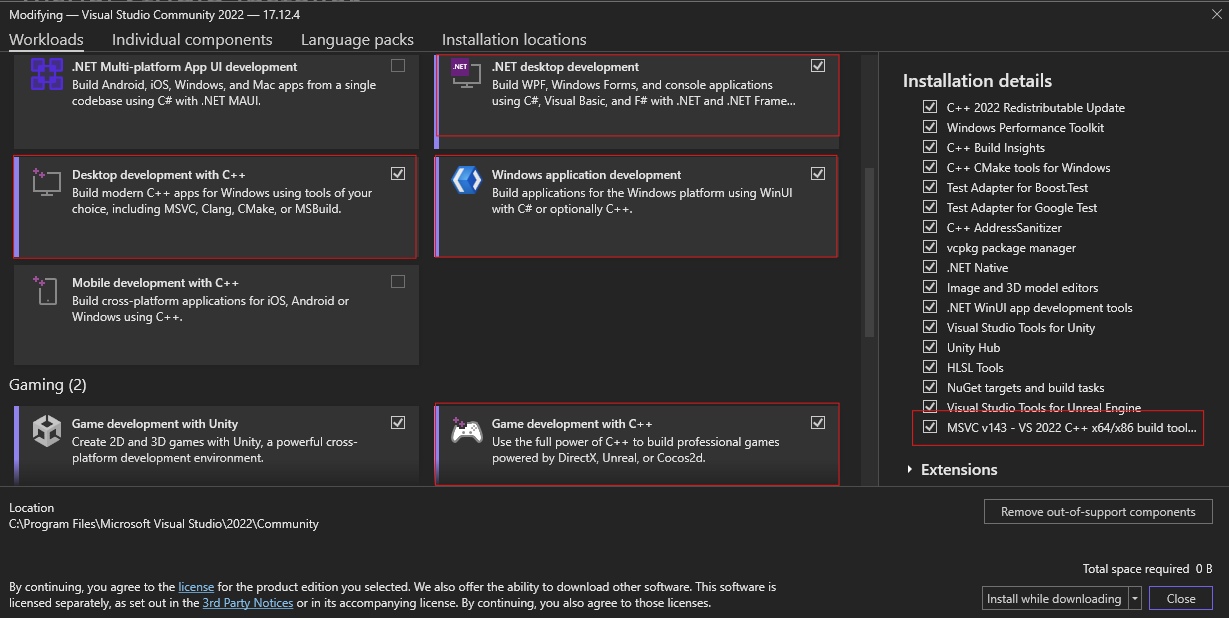Open the license link

(x=196, y=587)
